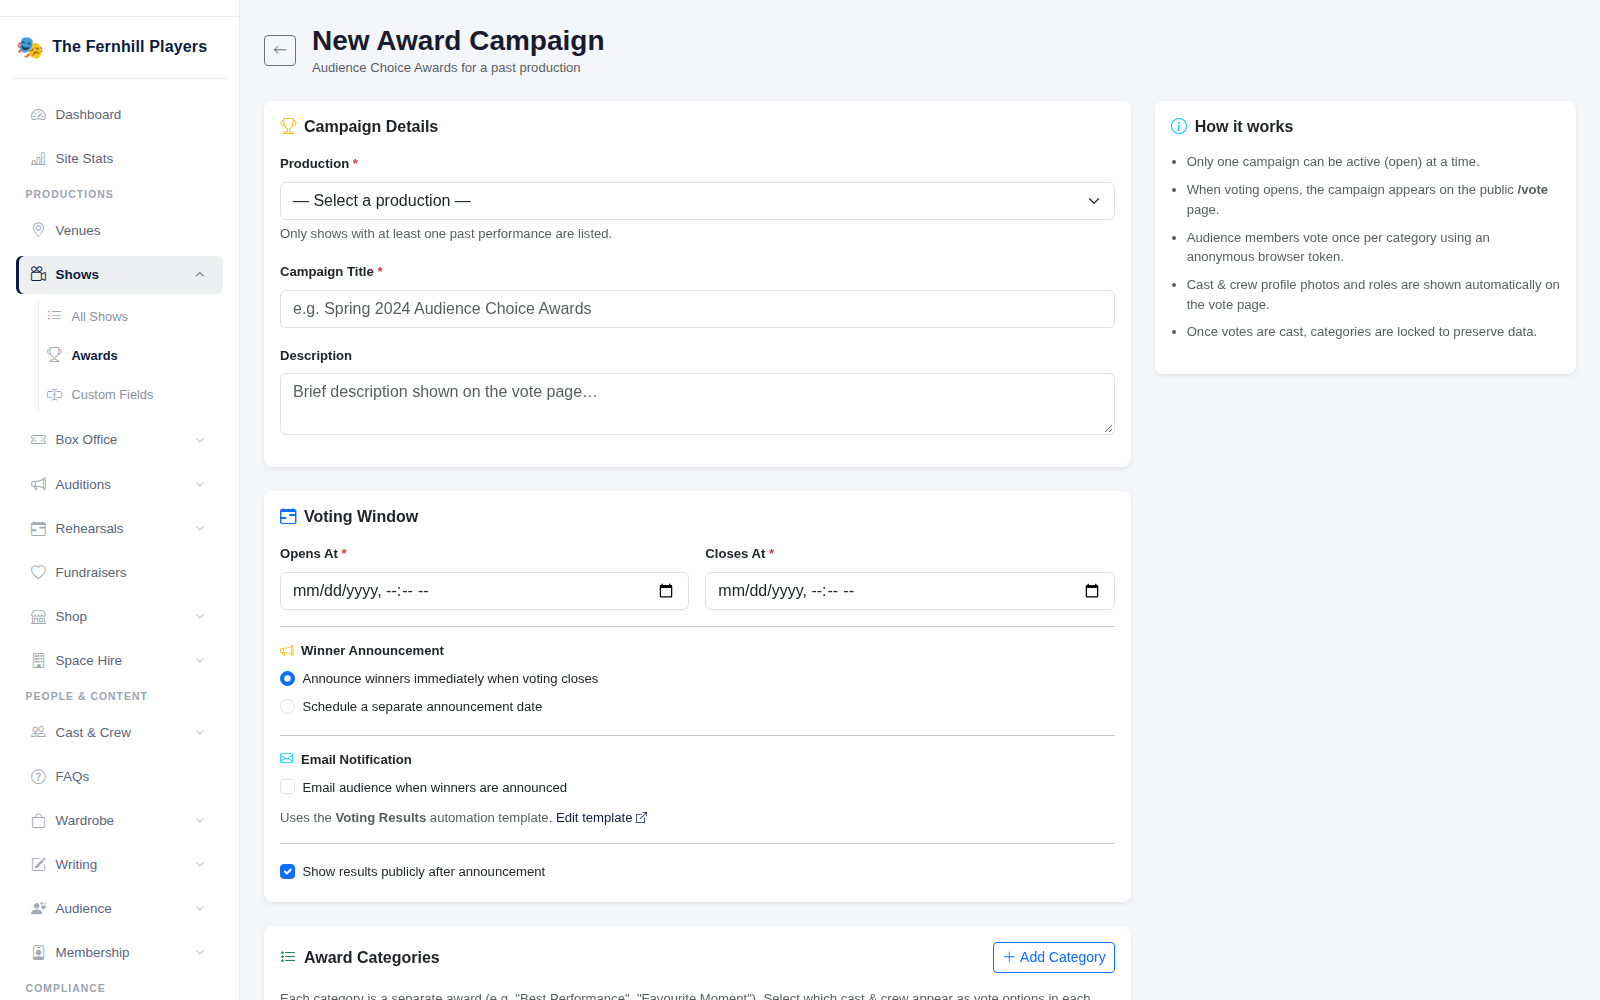Screen dimensions: 1600x1000
Task: Click the Description text area
Action: click(697, 404)
